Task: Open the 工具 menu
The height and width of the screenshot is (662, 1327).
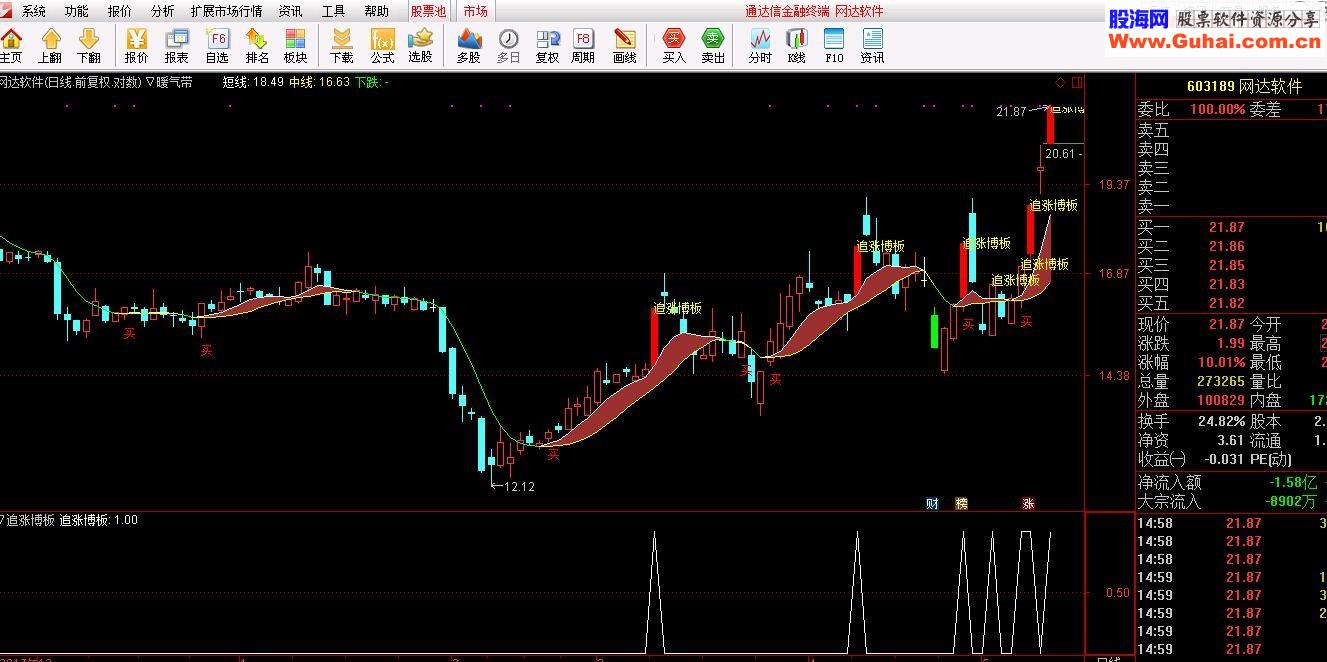Action: pos(333,11)
